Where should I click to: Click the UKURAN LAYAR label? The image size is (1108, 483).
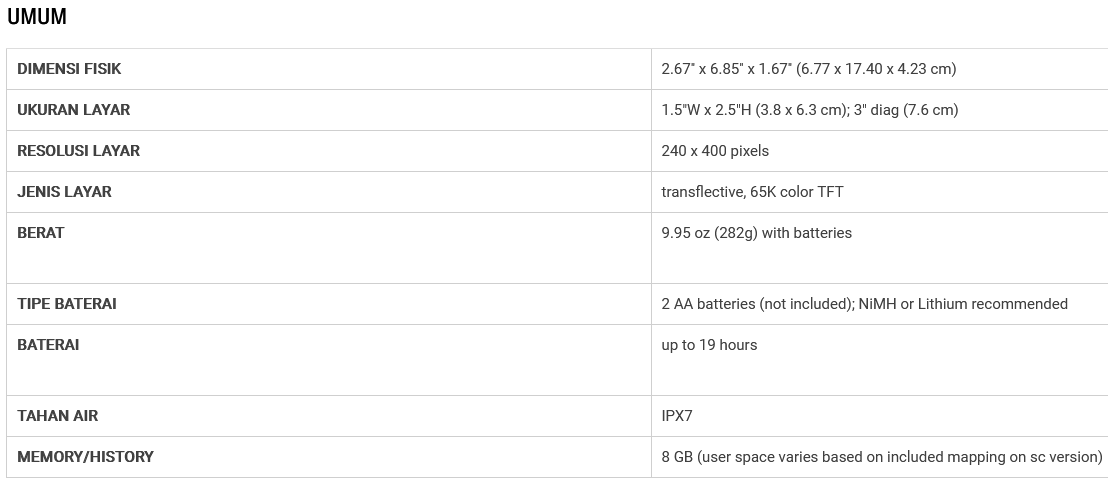tap(73, 110)
